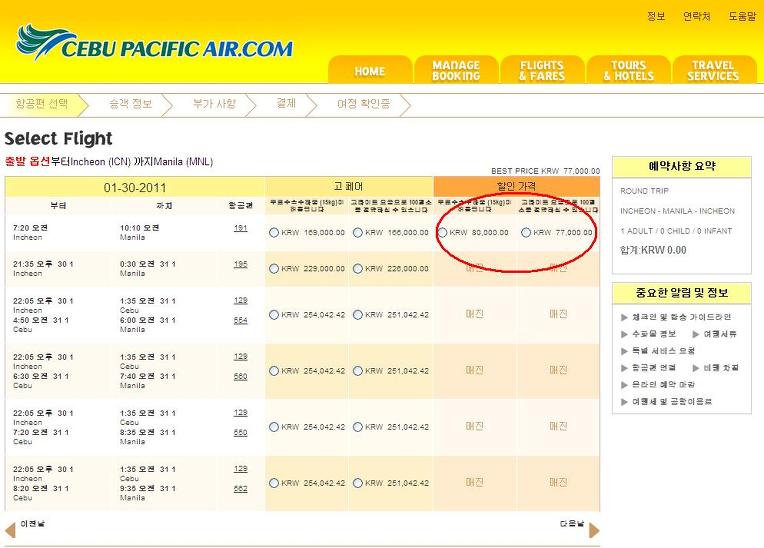764x548 pixels.
Task: Click 1 ADULT / 0 CHILD / 0 INFANT text
Action: (x=676, y=231)
